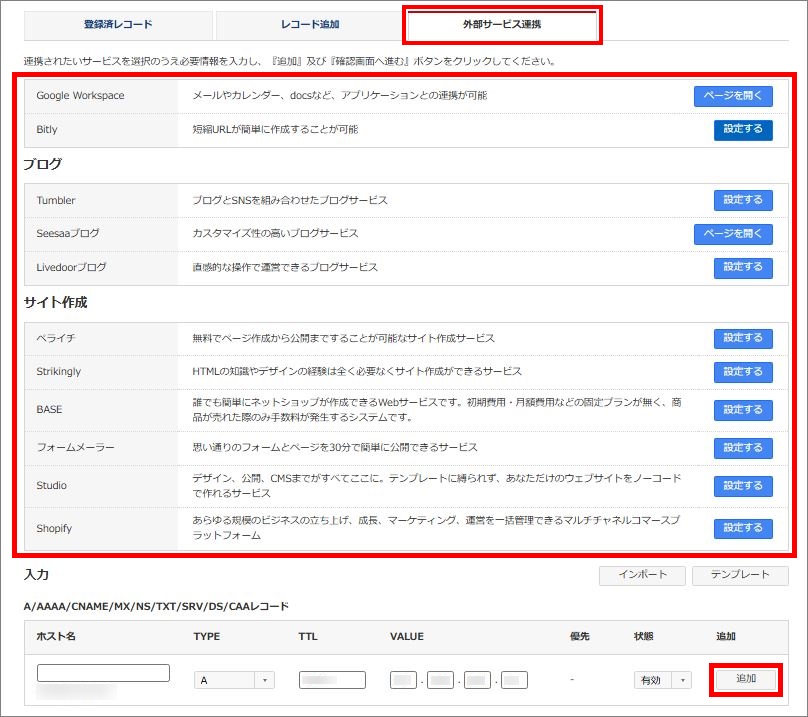
Task: Click the BASE service name
Action: tap(49, 410)
